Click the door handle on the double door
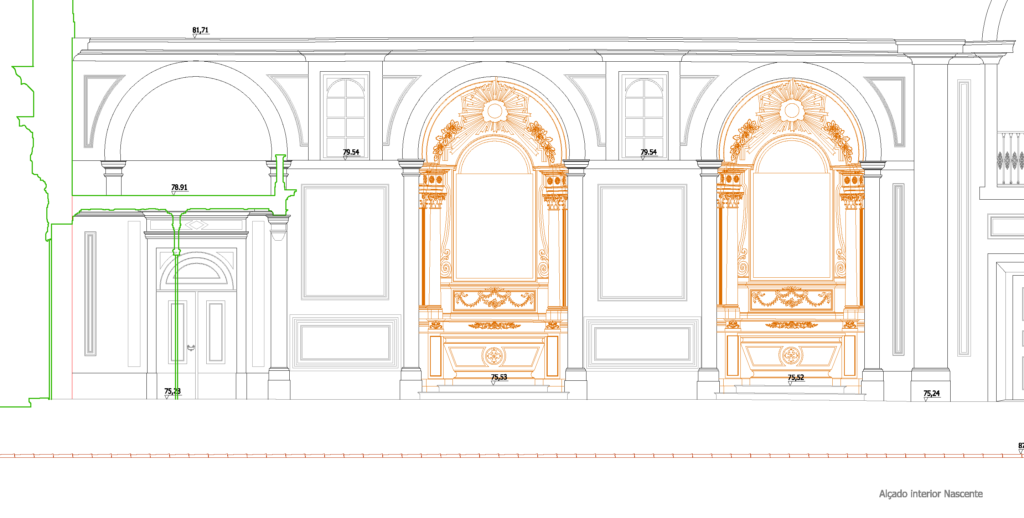 [x=189, y=347]
